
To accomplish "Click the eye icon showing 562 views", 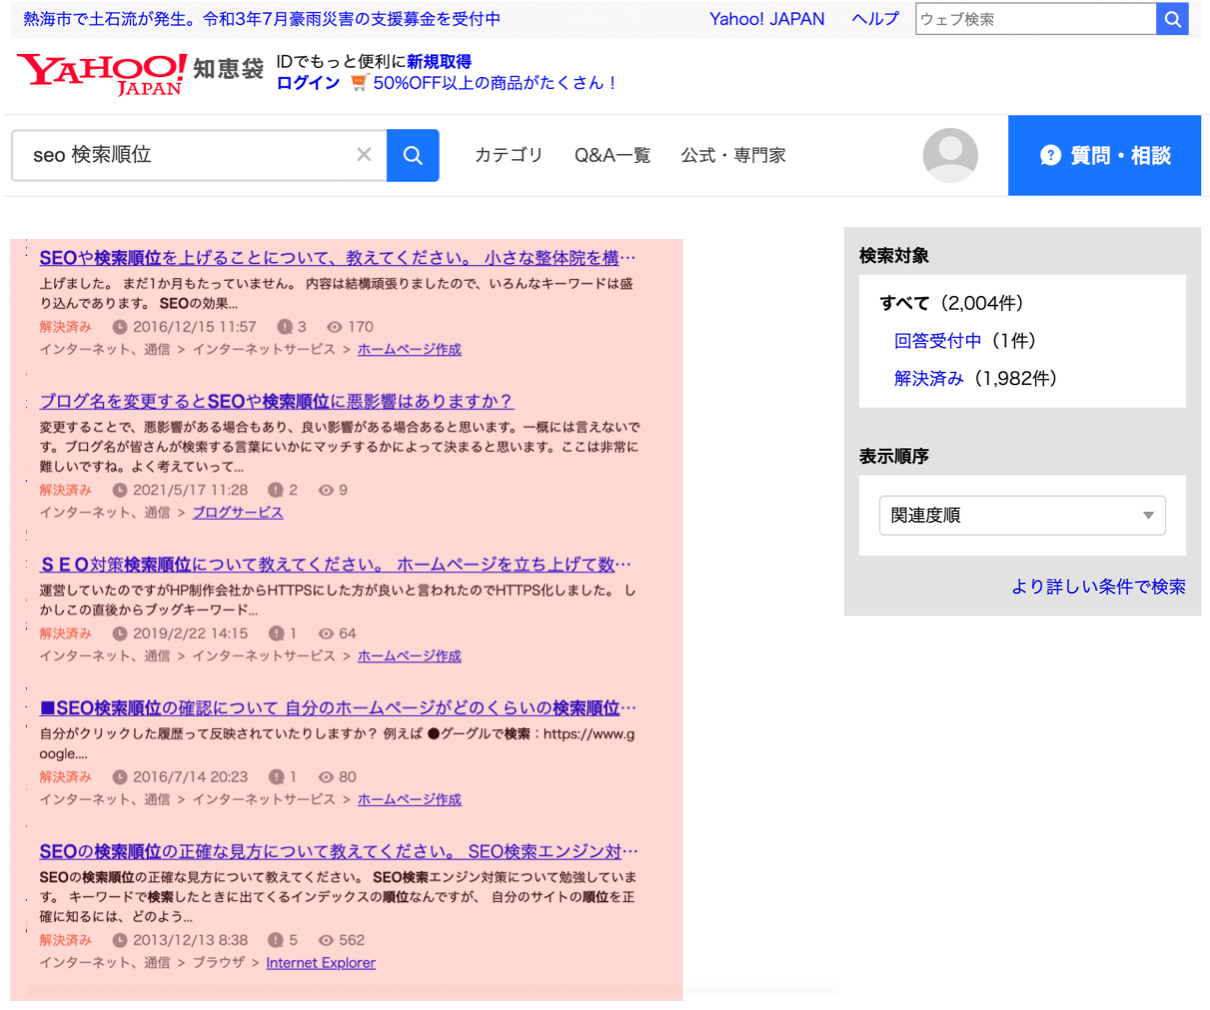I will point(327,940).
